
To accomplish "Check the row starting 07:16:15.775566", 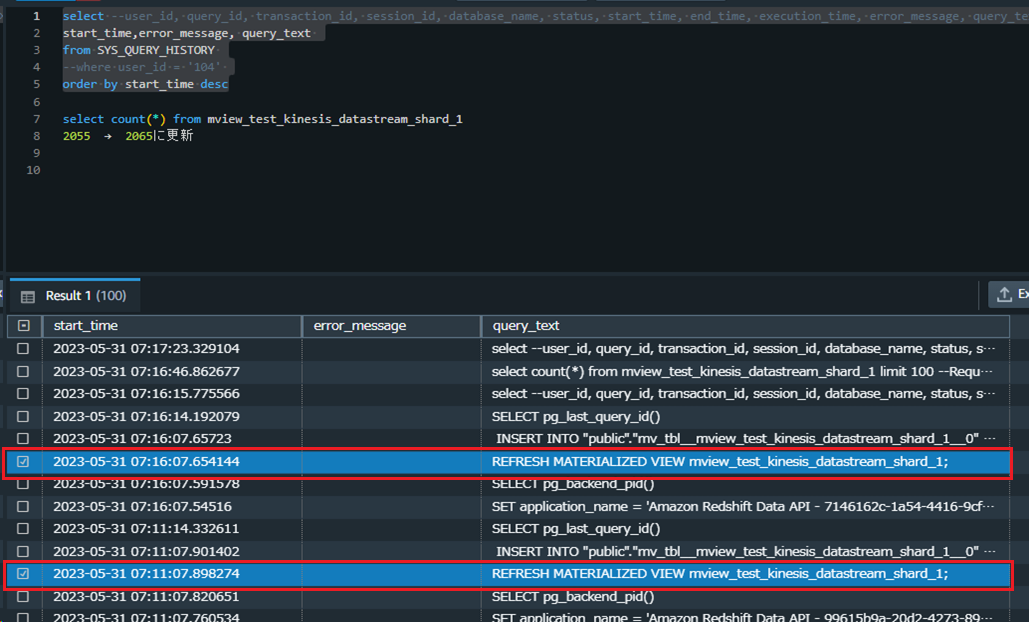I will coord(23,394).
